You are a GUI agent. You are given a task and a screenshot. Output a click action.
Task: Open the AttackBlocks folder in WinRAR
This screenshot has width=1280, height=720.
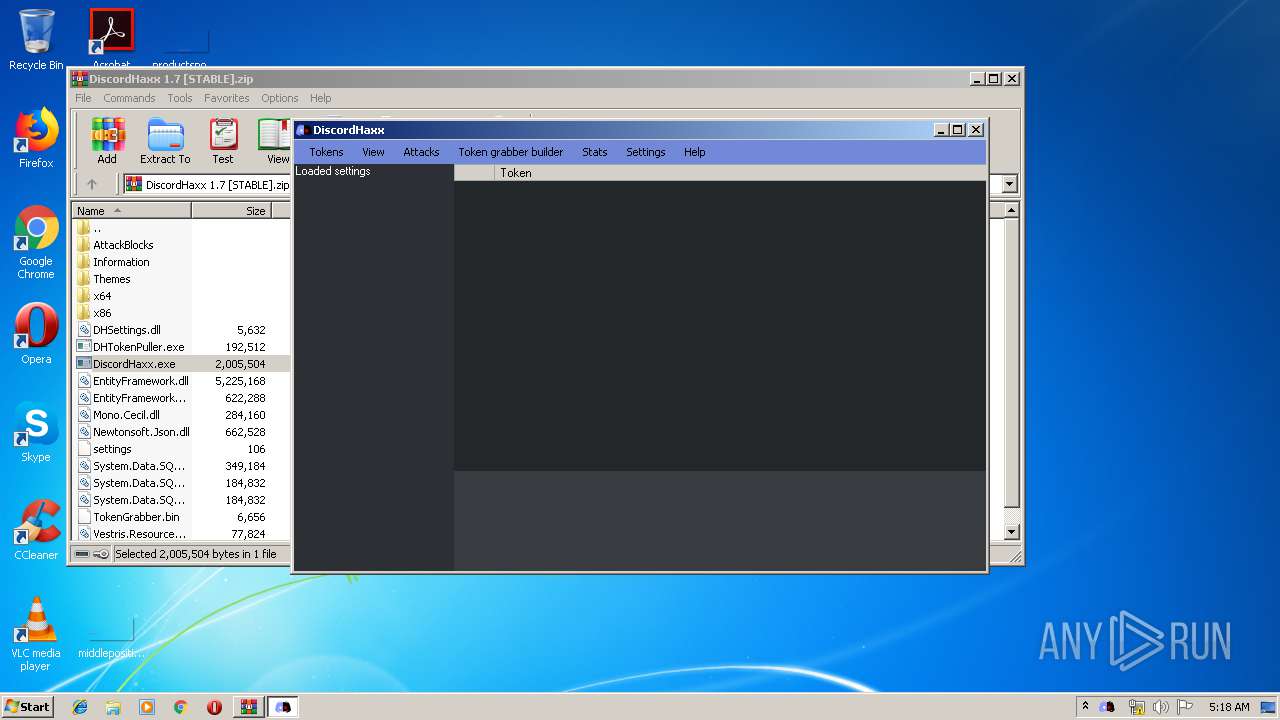(123, 245)
